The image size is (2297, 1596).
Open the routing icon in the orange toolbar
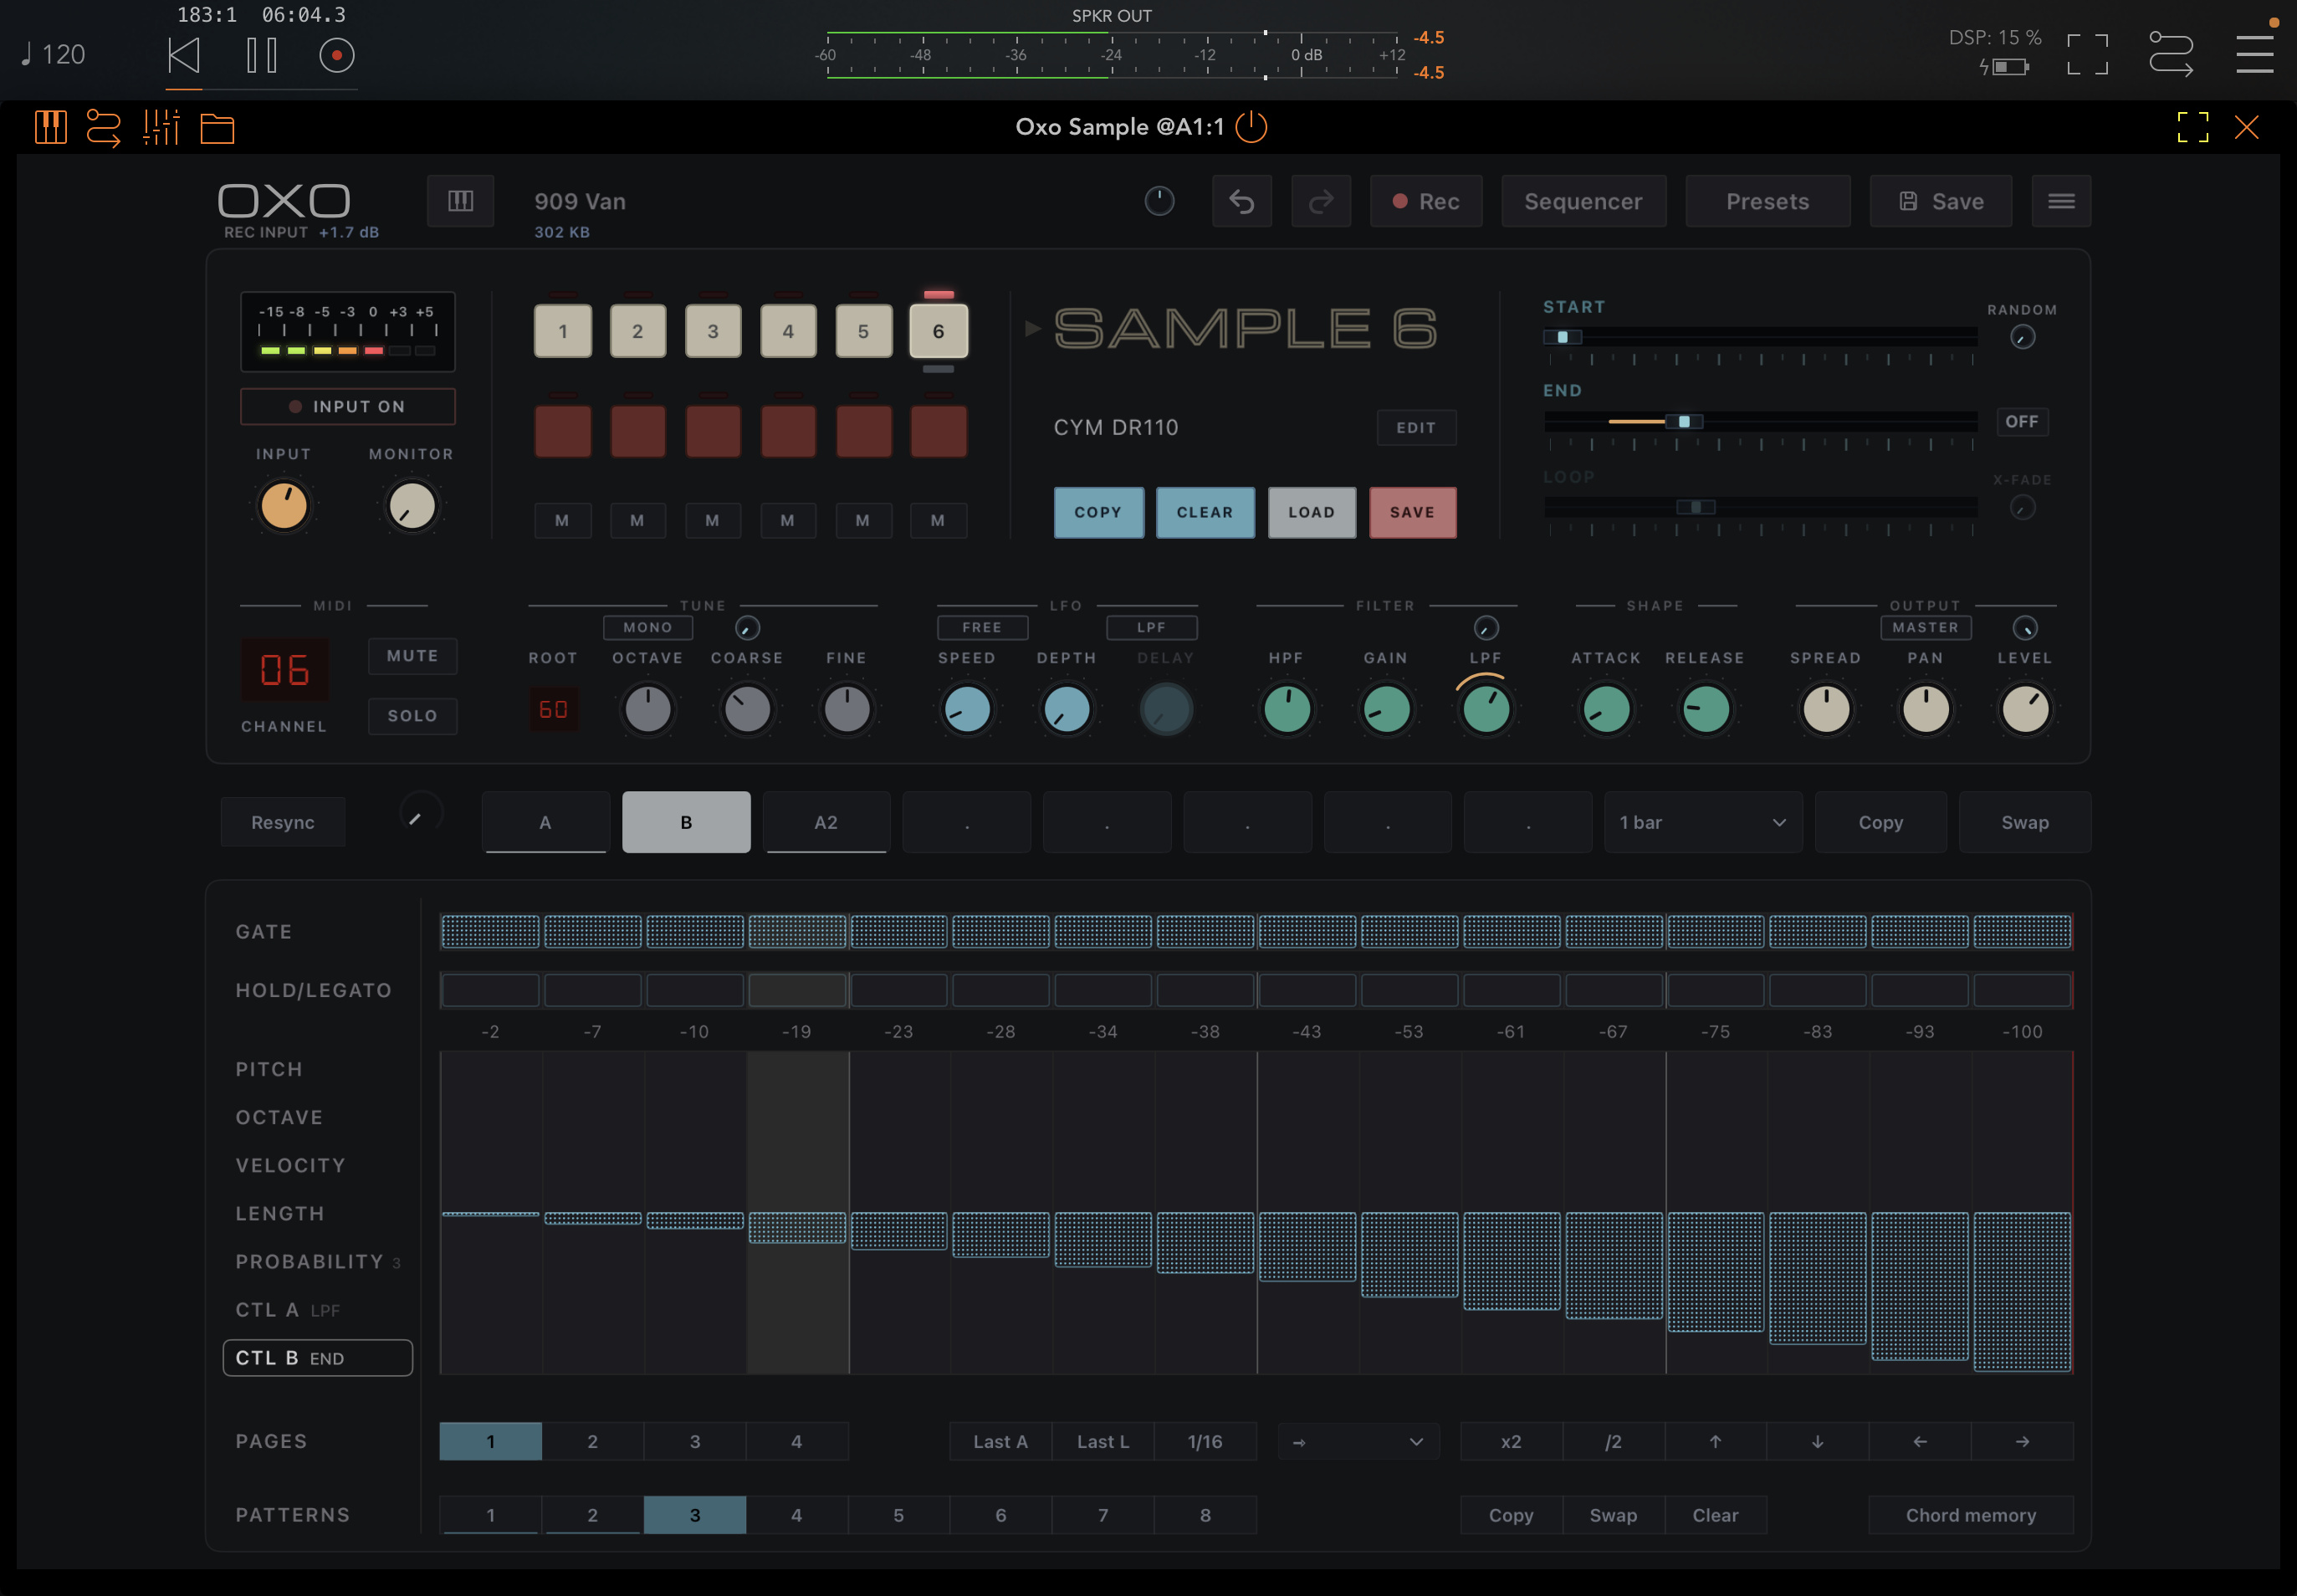[104, 127]
